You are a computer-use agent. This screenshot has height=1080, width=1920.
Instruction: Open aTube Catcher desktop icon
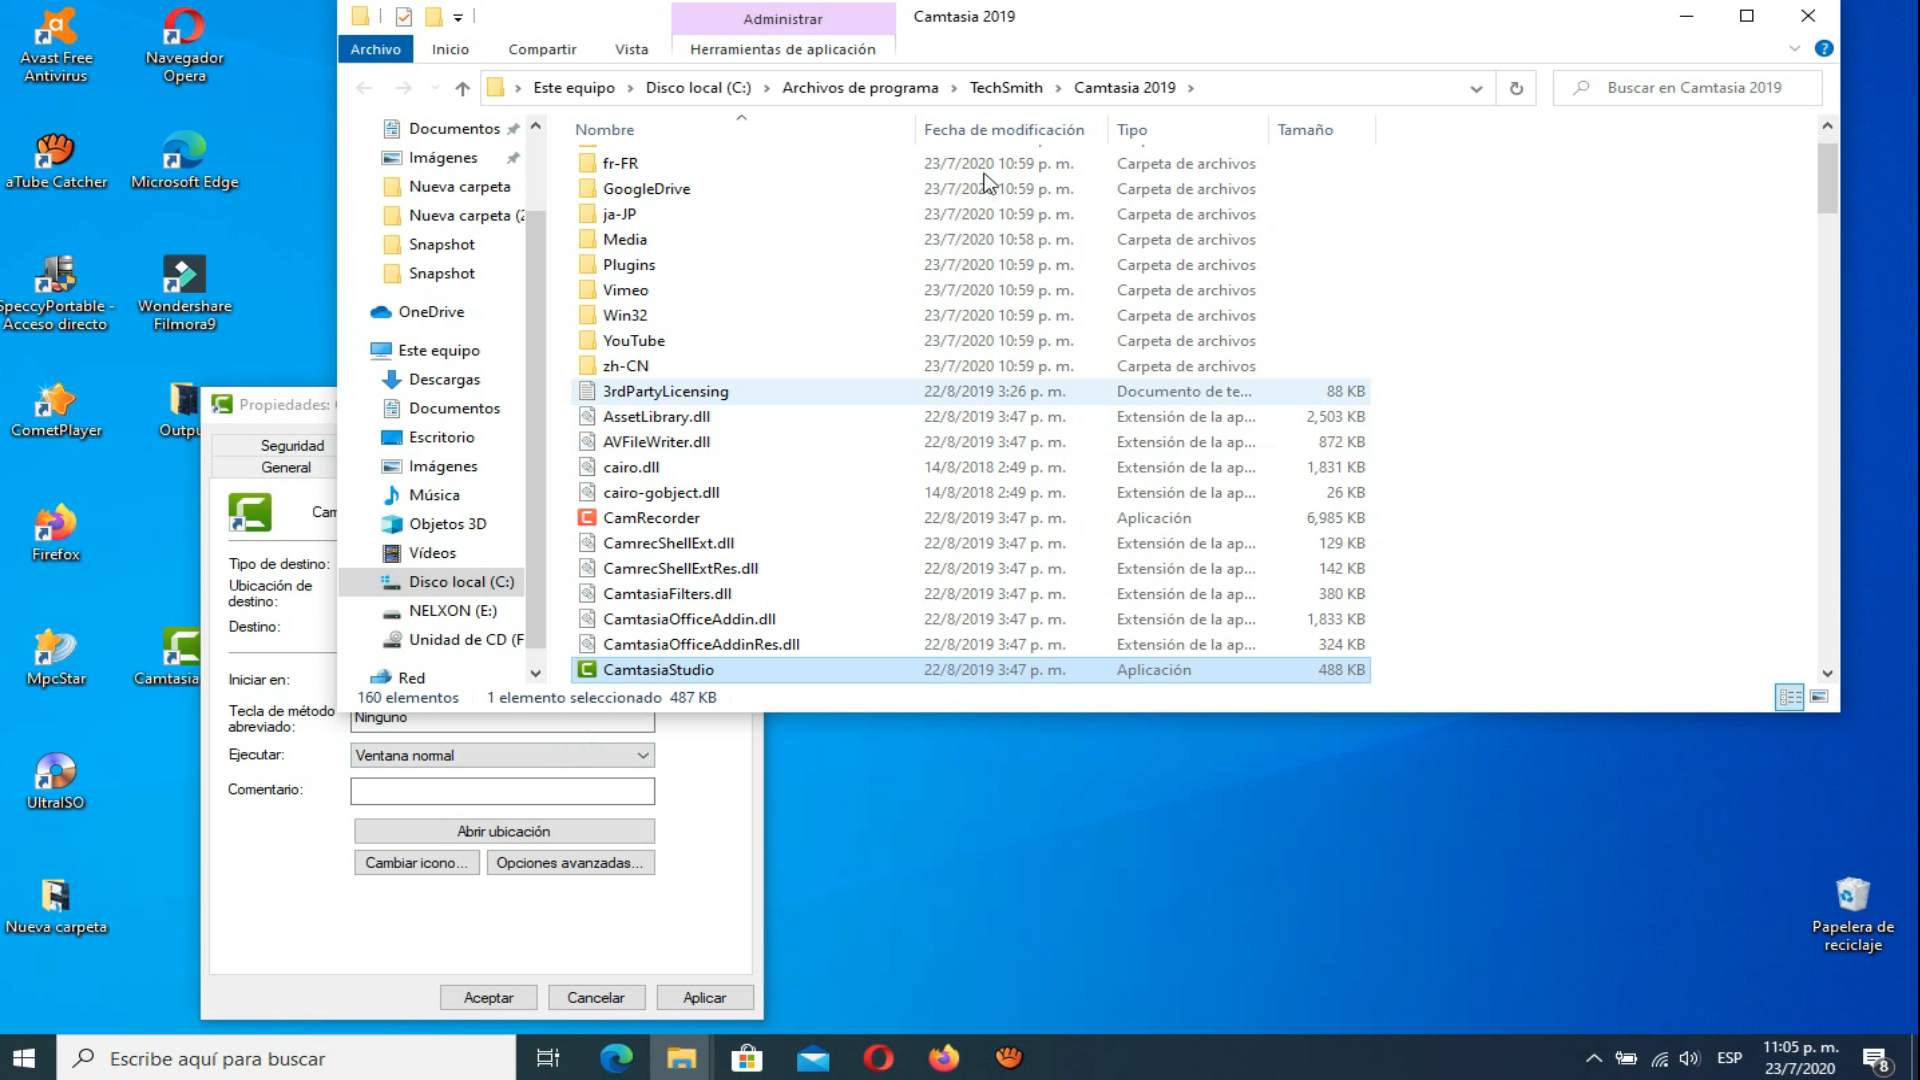click(x=55, y=160)
